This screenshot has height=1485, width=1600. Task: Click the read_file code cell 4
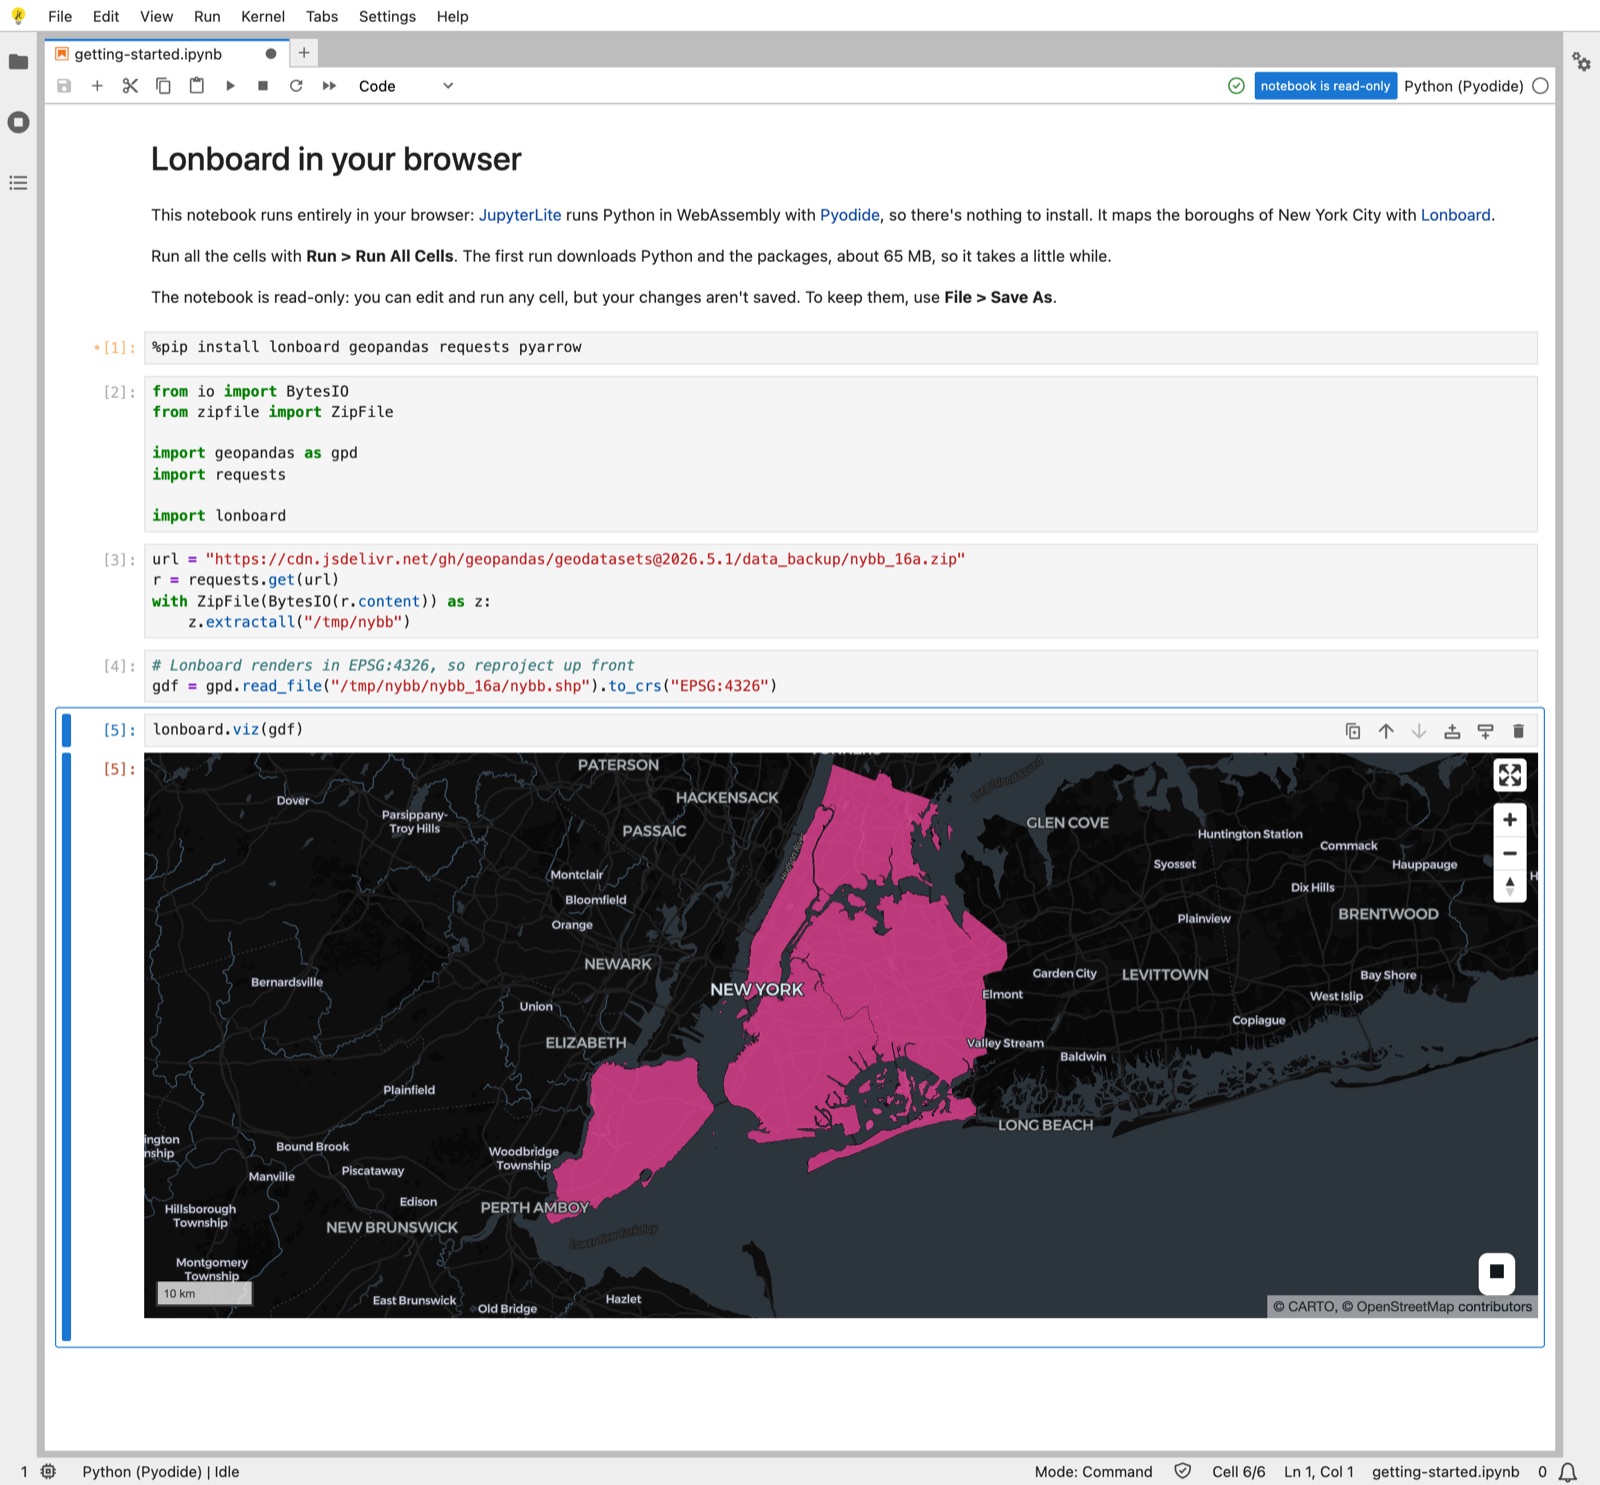[840, 676]
